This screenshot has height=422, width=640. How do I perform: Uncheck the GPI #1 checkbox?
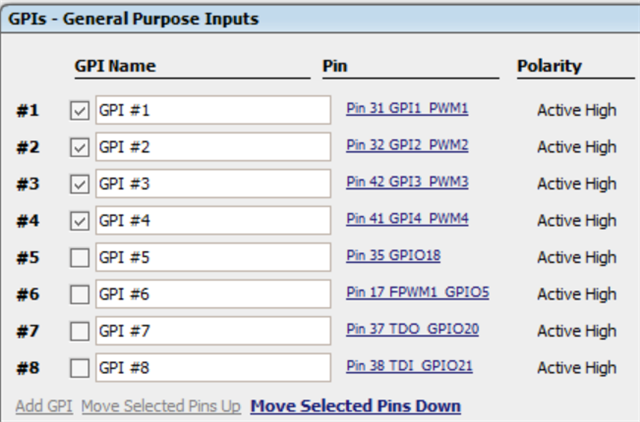point(80,111)
